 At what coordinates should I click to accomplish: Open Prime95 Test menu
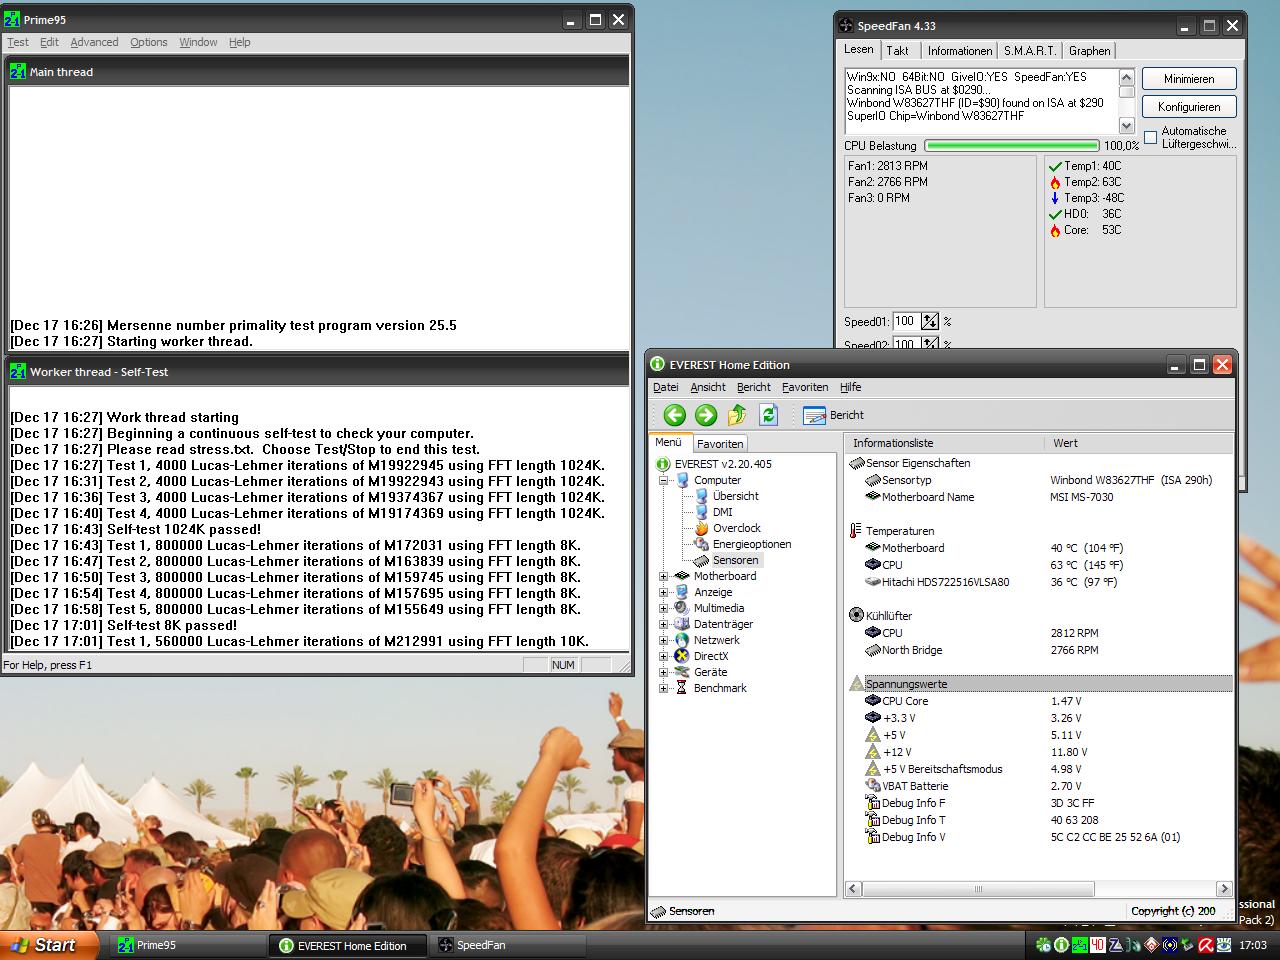pos(18,42)
